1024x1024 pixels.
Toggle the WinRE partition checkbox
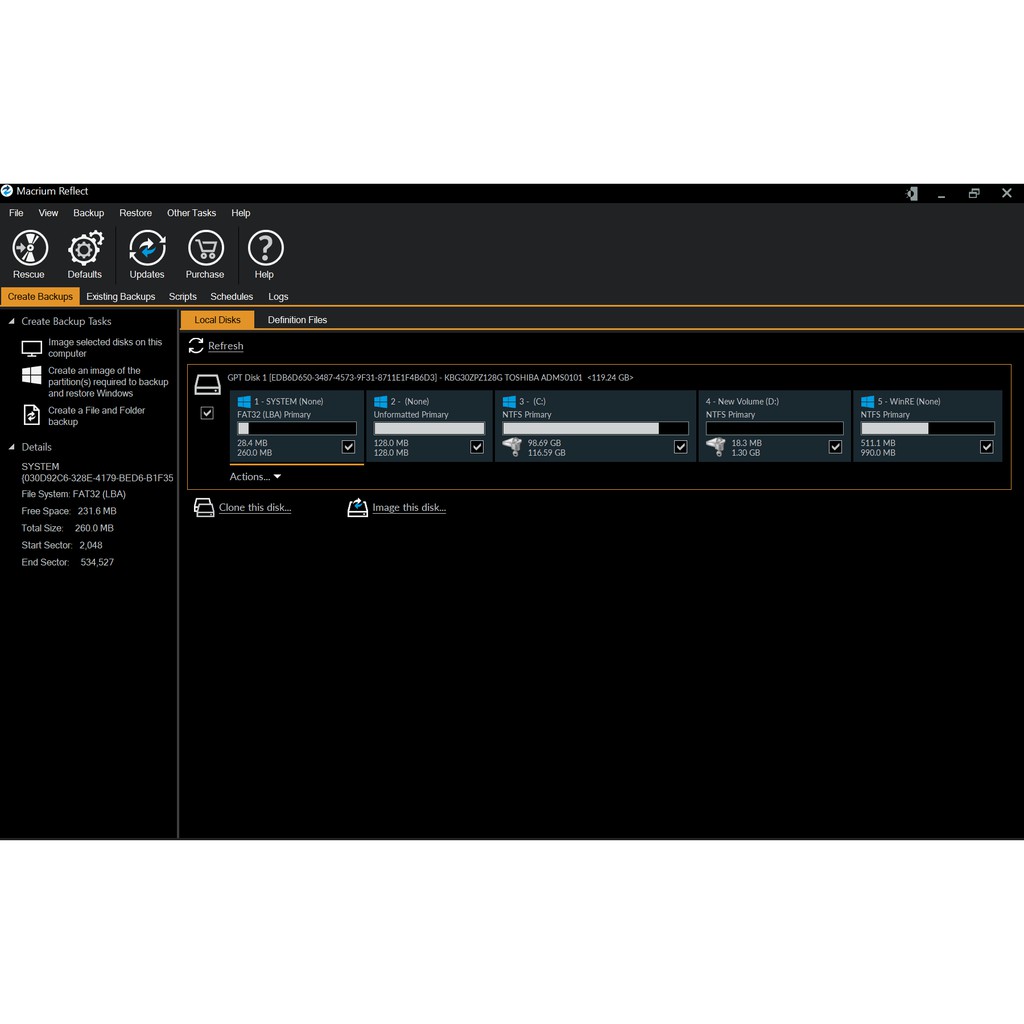pos(986,447)
